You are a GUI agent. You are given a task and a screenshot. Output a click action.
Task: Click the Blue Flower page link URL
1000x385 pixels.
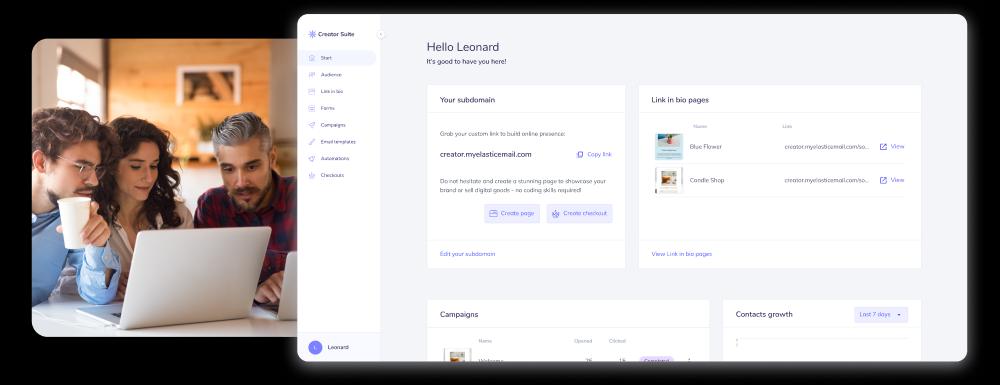click(827, 147)
